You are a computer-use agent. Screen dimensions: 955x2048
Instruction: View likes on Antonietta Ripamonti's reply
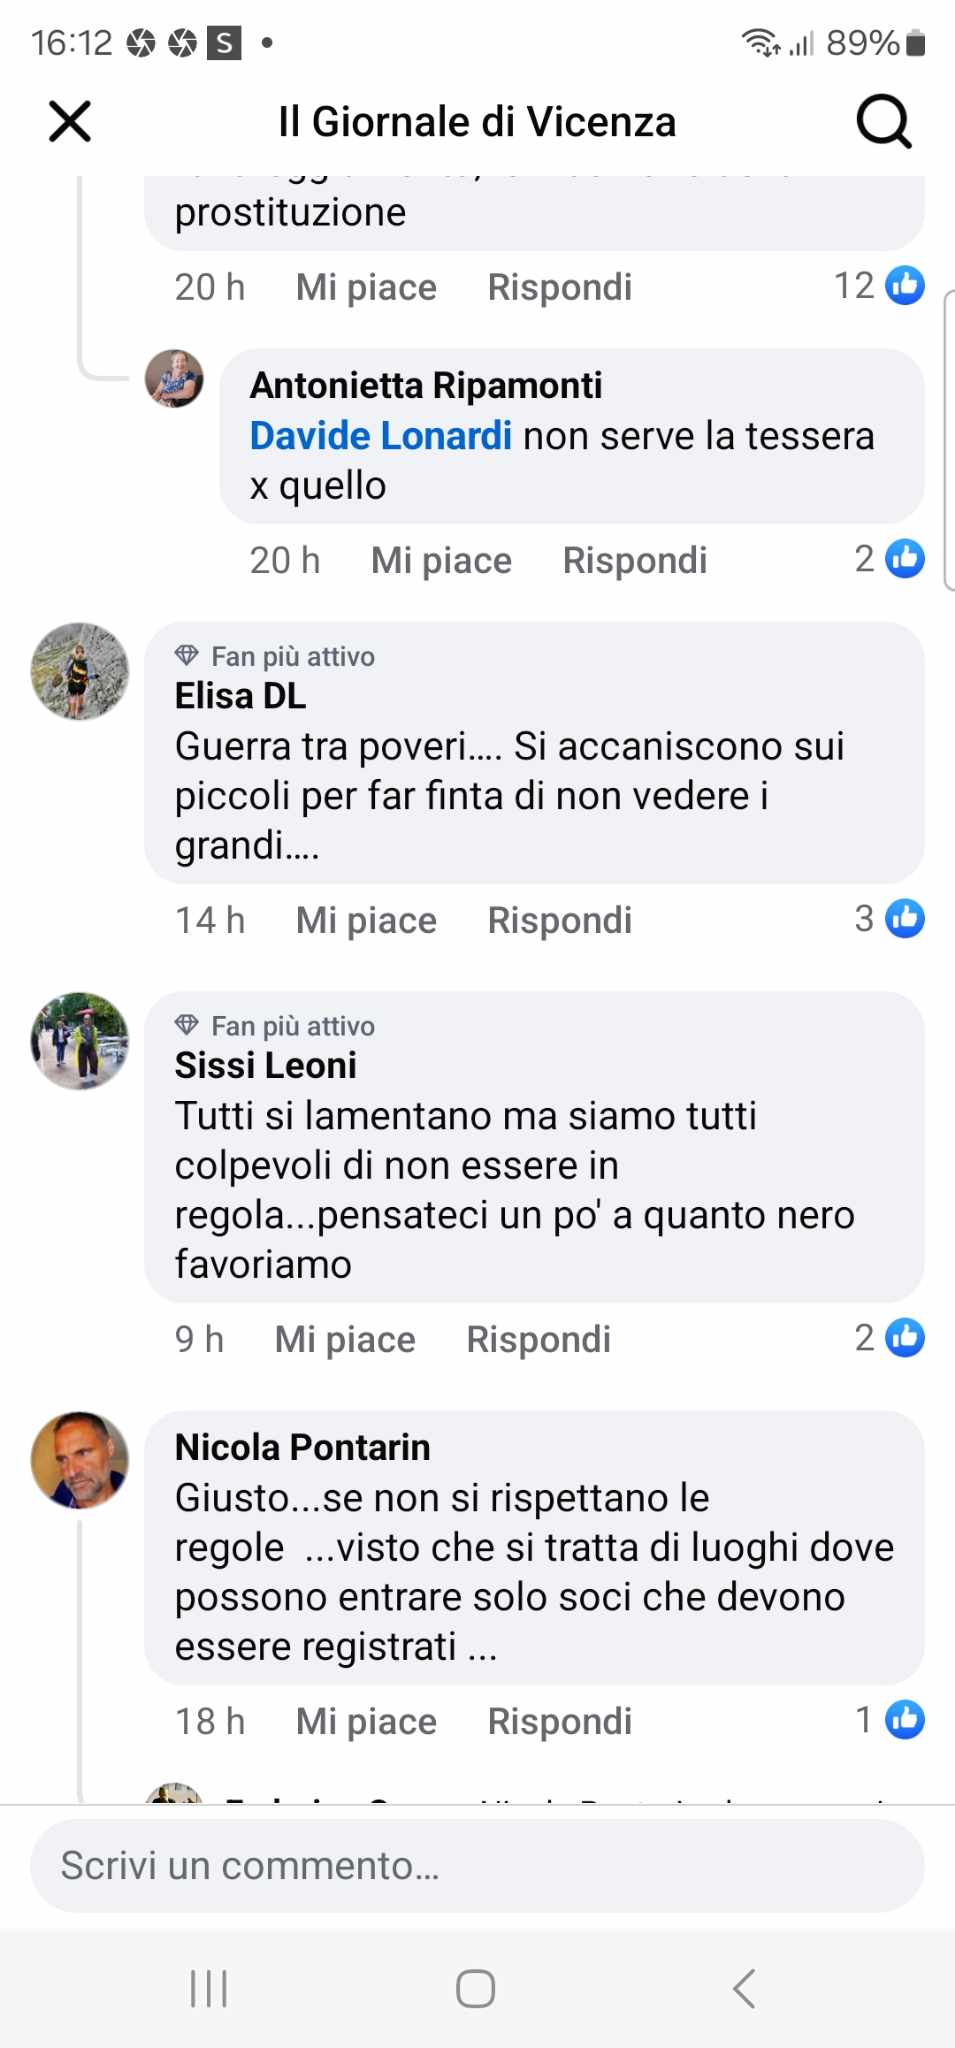pos(889,559)
